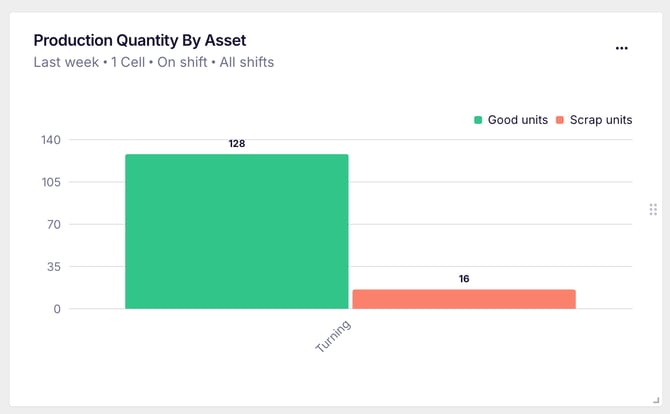The height and width of the screenshot is (414, 670).
Task: Click the On shift filter text
Action: click(x=182, y=62)
